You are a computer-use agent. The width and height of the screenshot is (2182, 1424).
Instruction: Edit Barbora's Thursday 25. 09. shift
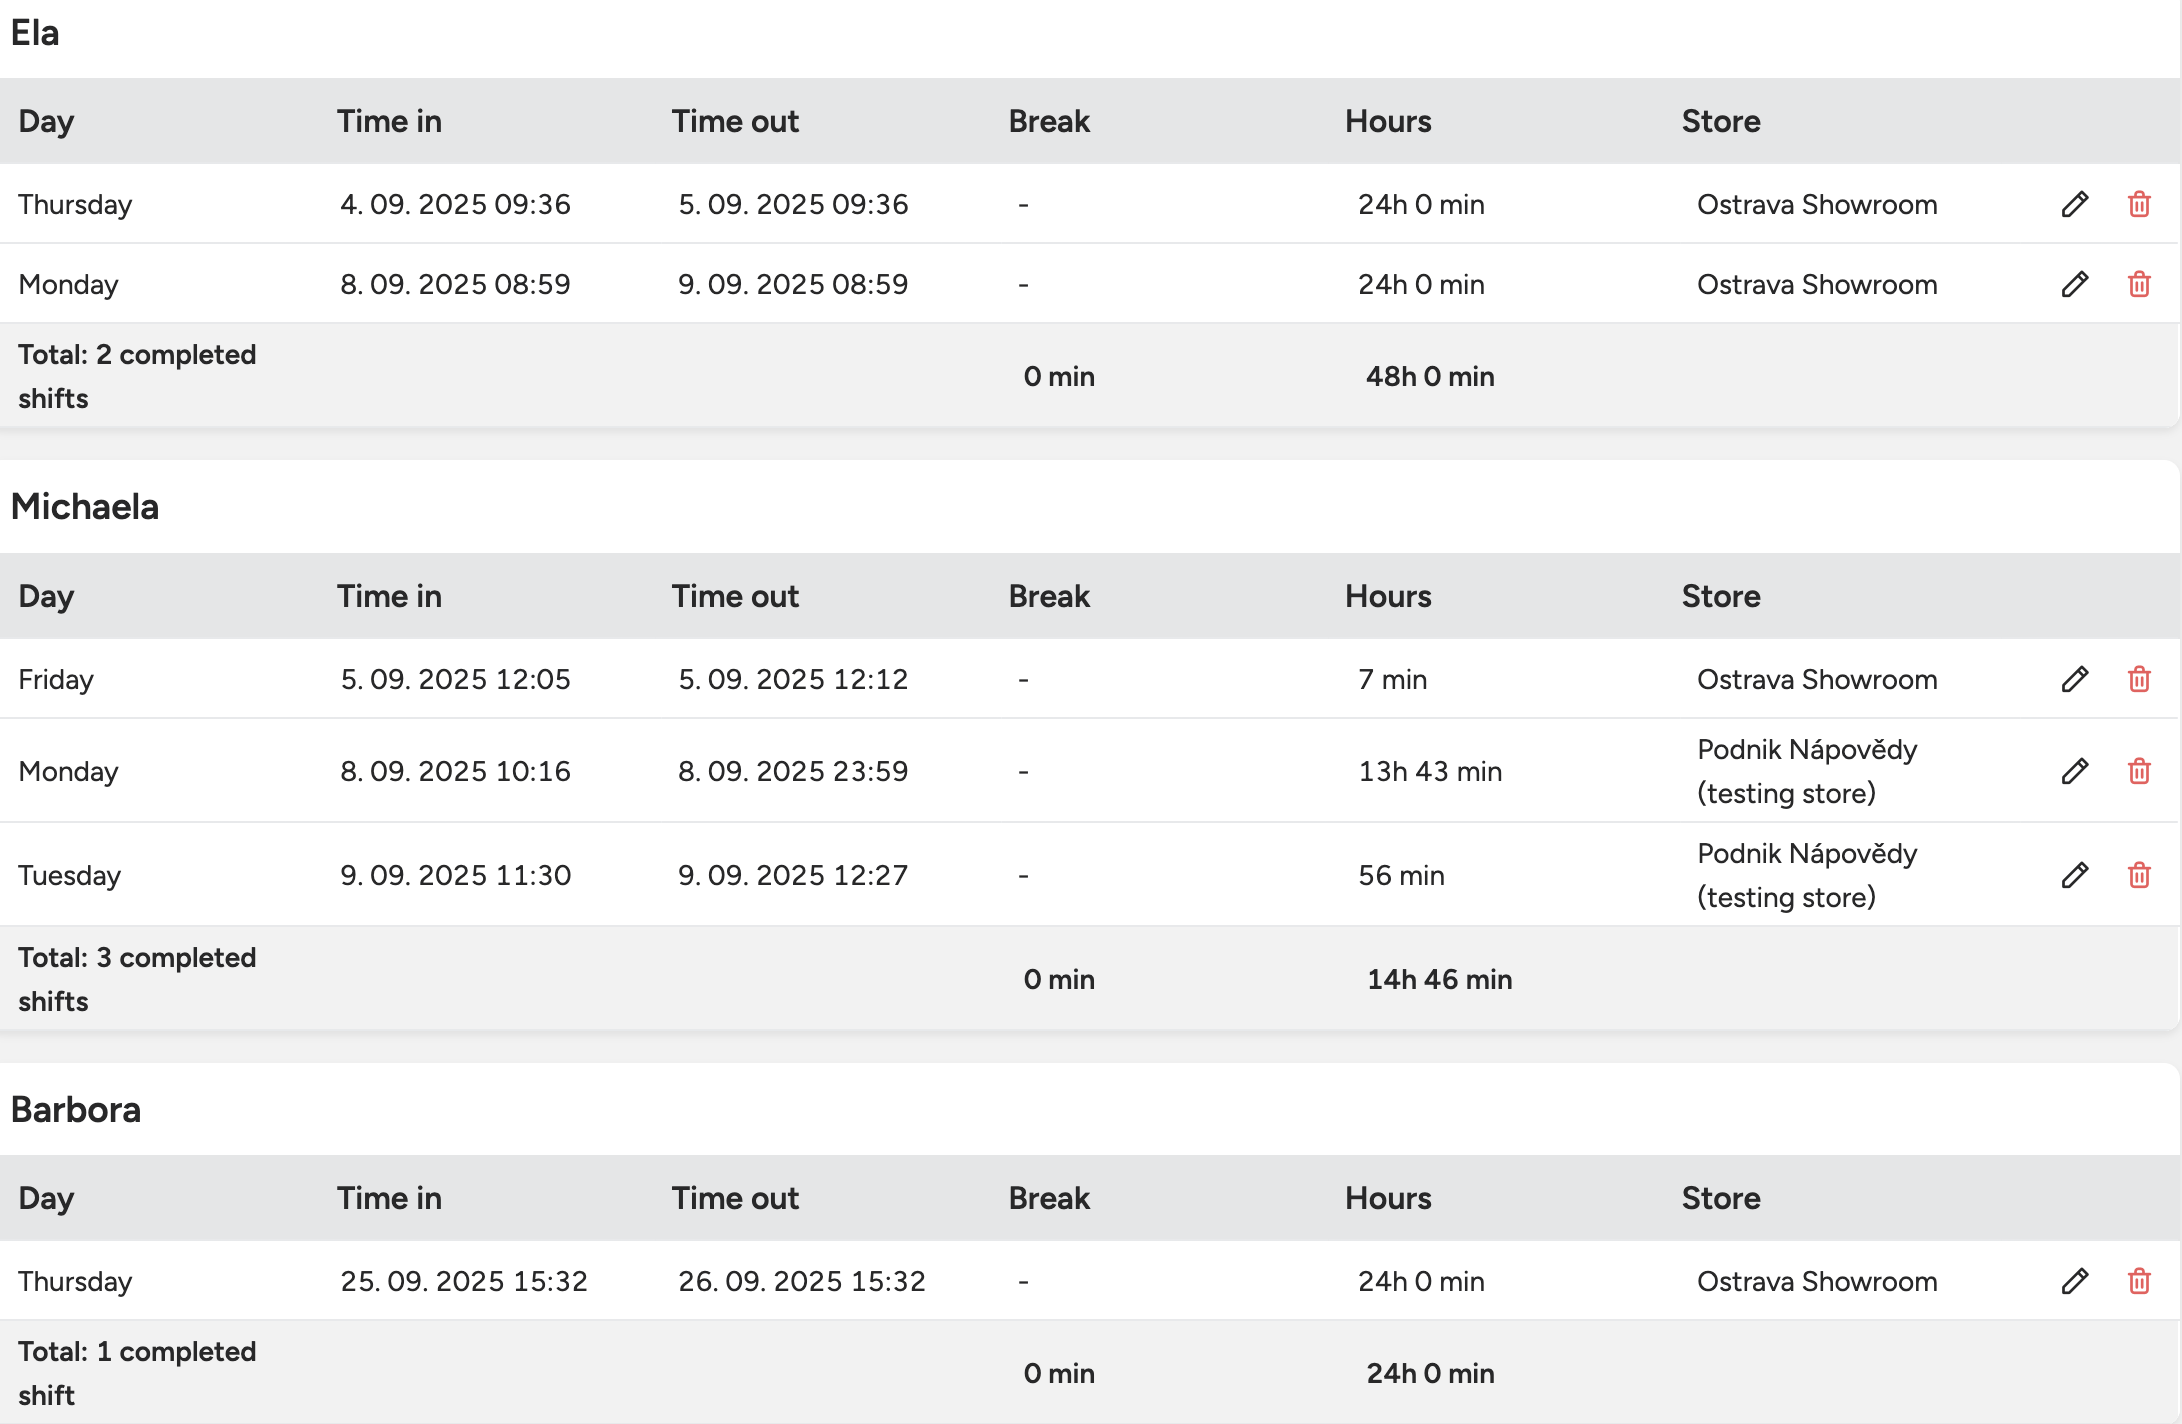point(2075,1281)
